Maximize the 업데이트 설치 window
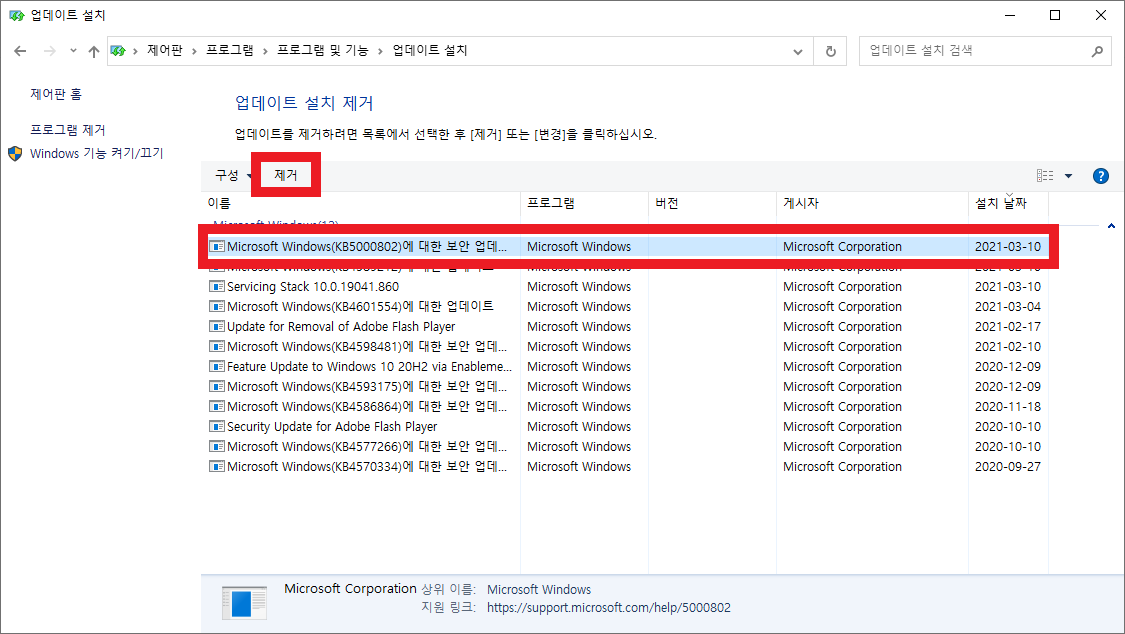The width and height of the screenshot is (1125, 634). 1055,15
